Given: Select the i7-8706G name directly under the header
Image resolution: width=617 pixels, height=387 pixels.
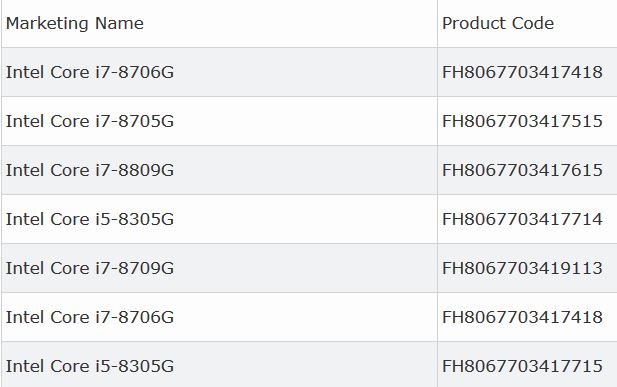Looking at the screenshot, I should (x=90, y=72).
